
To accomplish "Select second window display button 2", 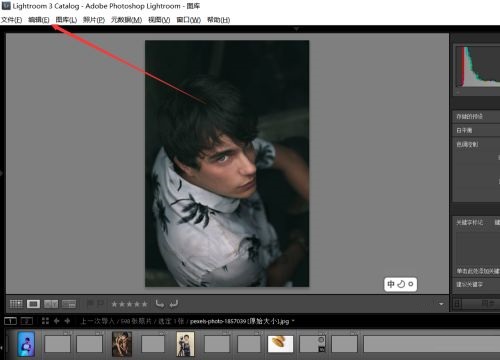I will pos(27,321).
